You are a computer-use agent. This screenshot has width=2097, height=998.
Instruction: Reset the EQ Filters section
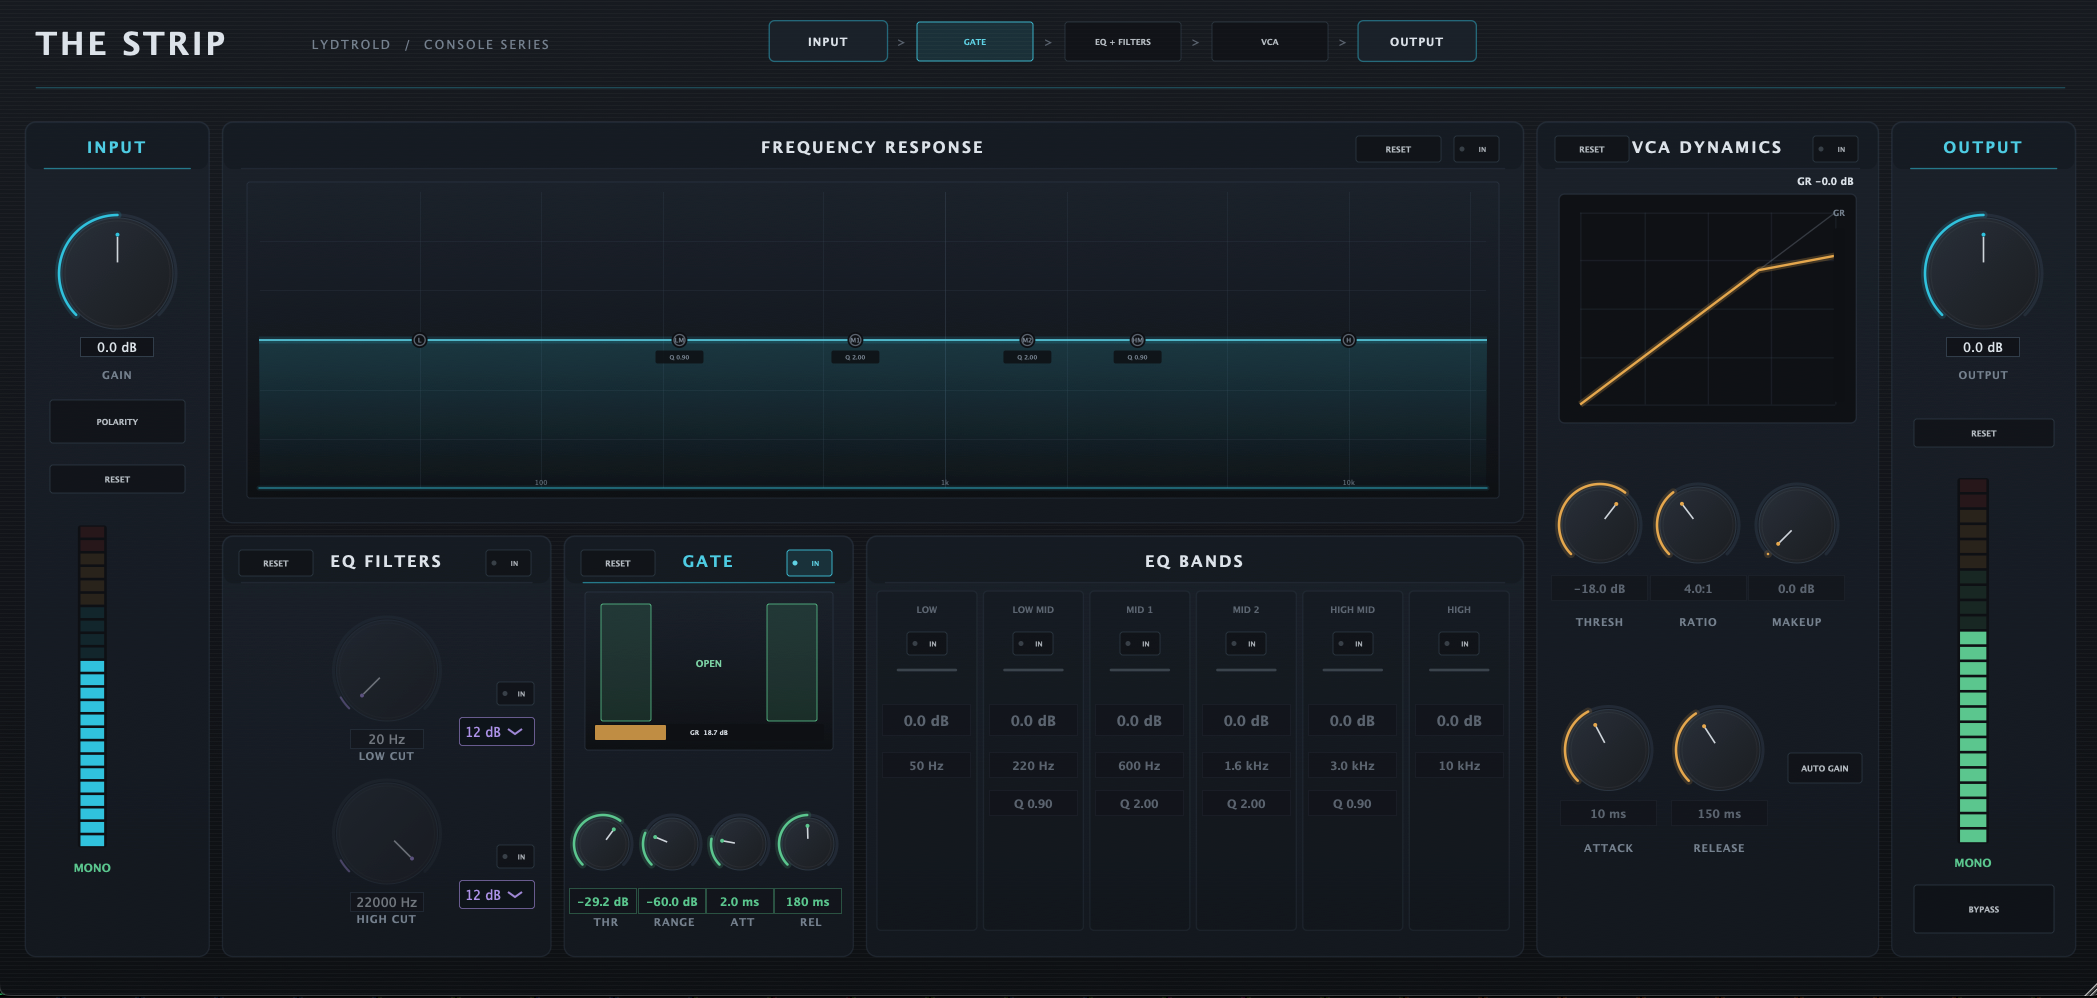(x=276, y=563)
